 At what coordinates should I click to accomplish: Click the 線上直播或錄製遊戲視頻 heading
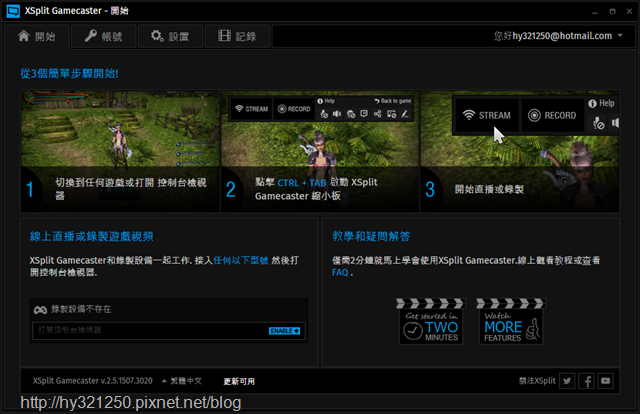click(x=91, y=236)
